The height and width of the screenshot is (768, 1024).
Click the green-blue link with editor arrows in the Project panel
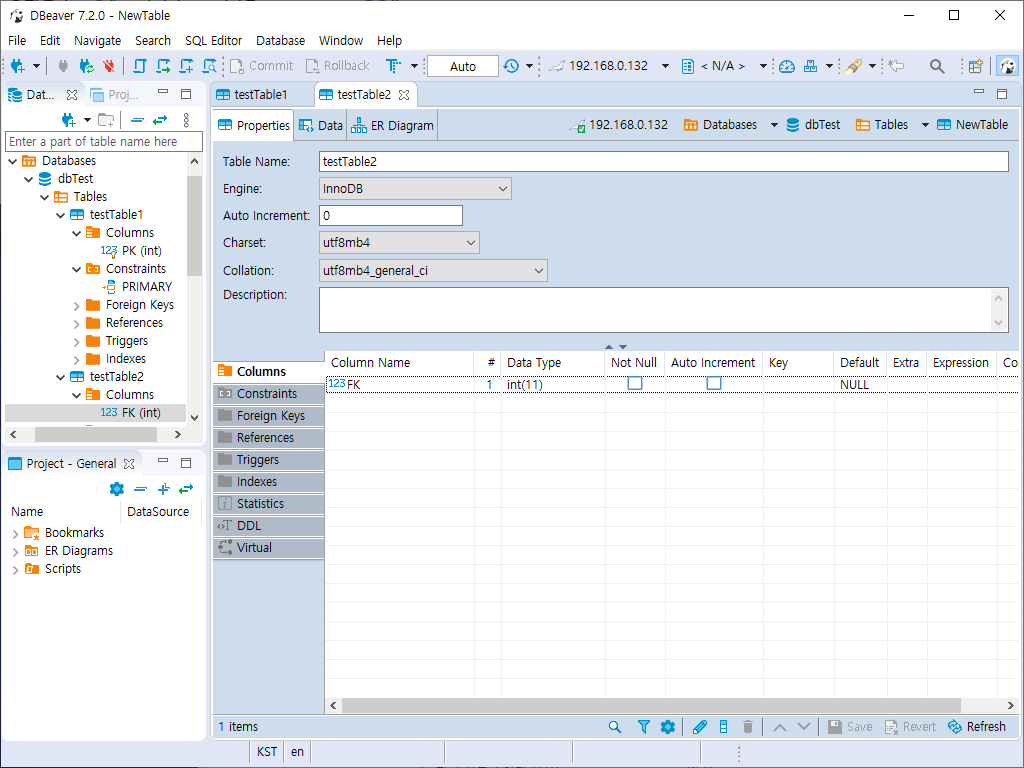186,489
